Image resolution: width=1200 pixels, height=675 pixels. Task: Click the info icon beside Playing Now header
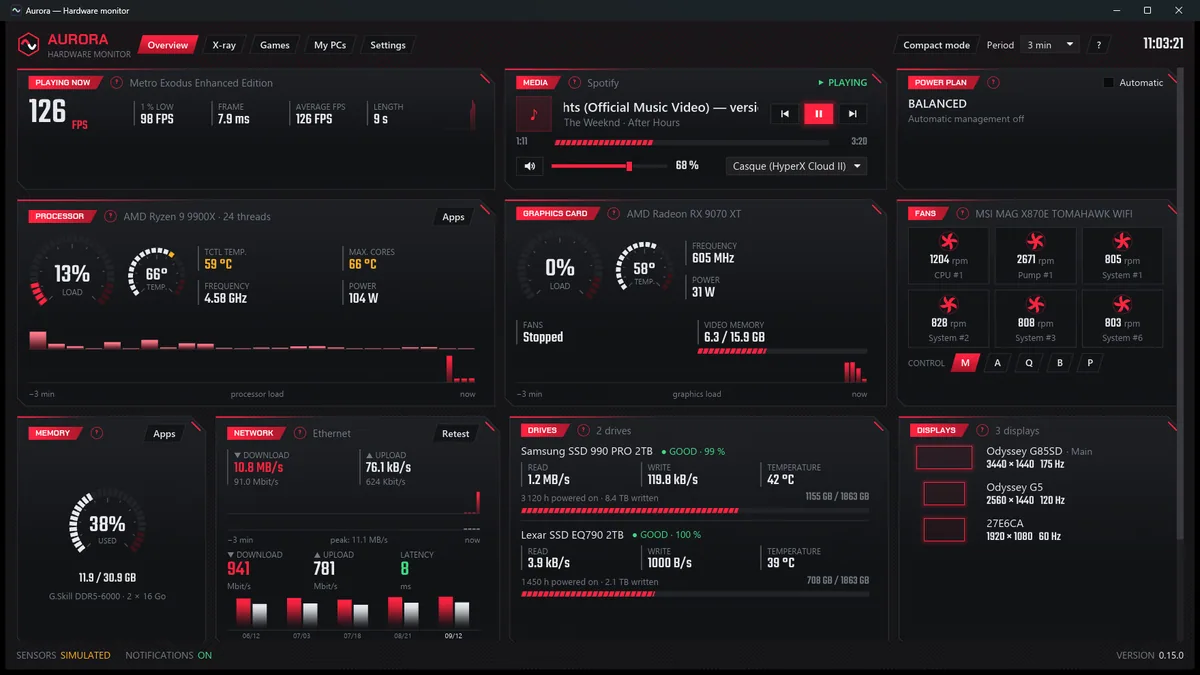click(118, 83)
